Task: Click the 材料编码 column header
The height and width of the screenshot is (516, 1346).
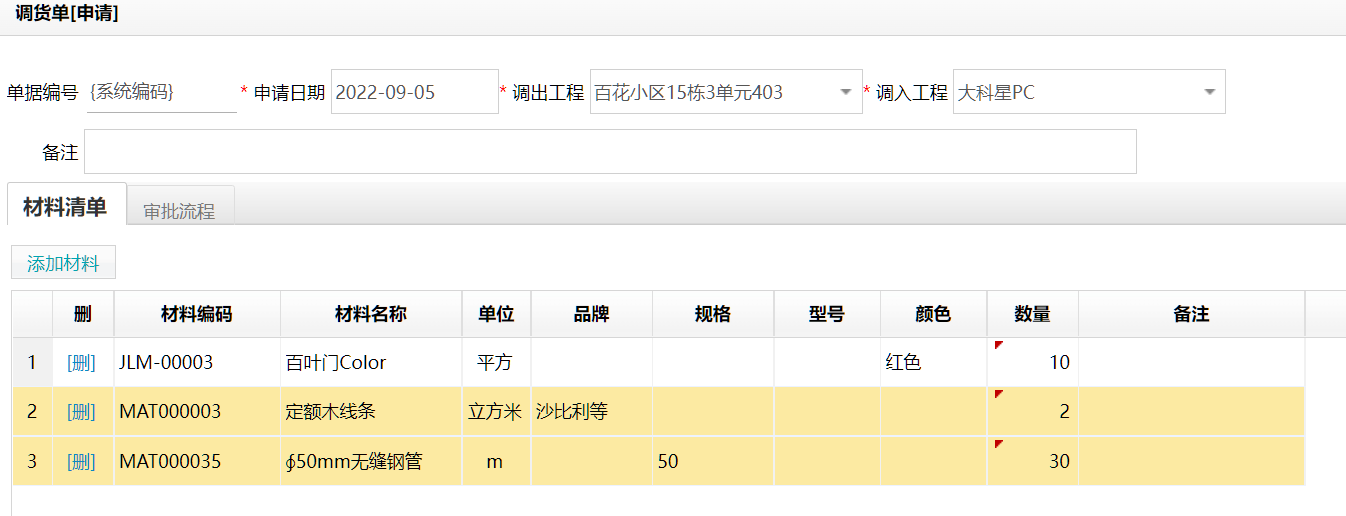Action: pyautogui.click(x=197, y=314)
